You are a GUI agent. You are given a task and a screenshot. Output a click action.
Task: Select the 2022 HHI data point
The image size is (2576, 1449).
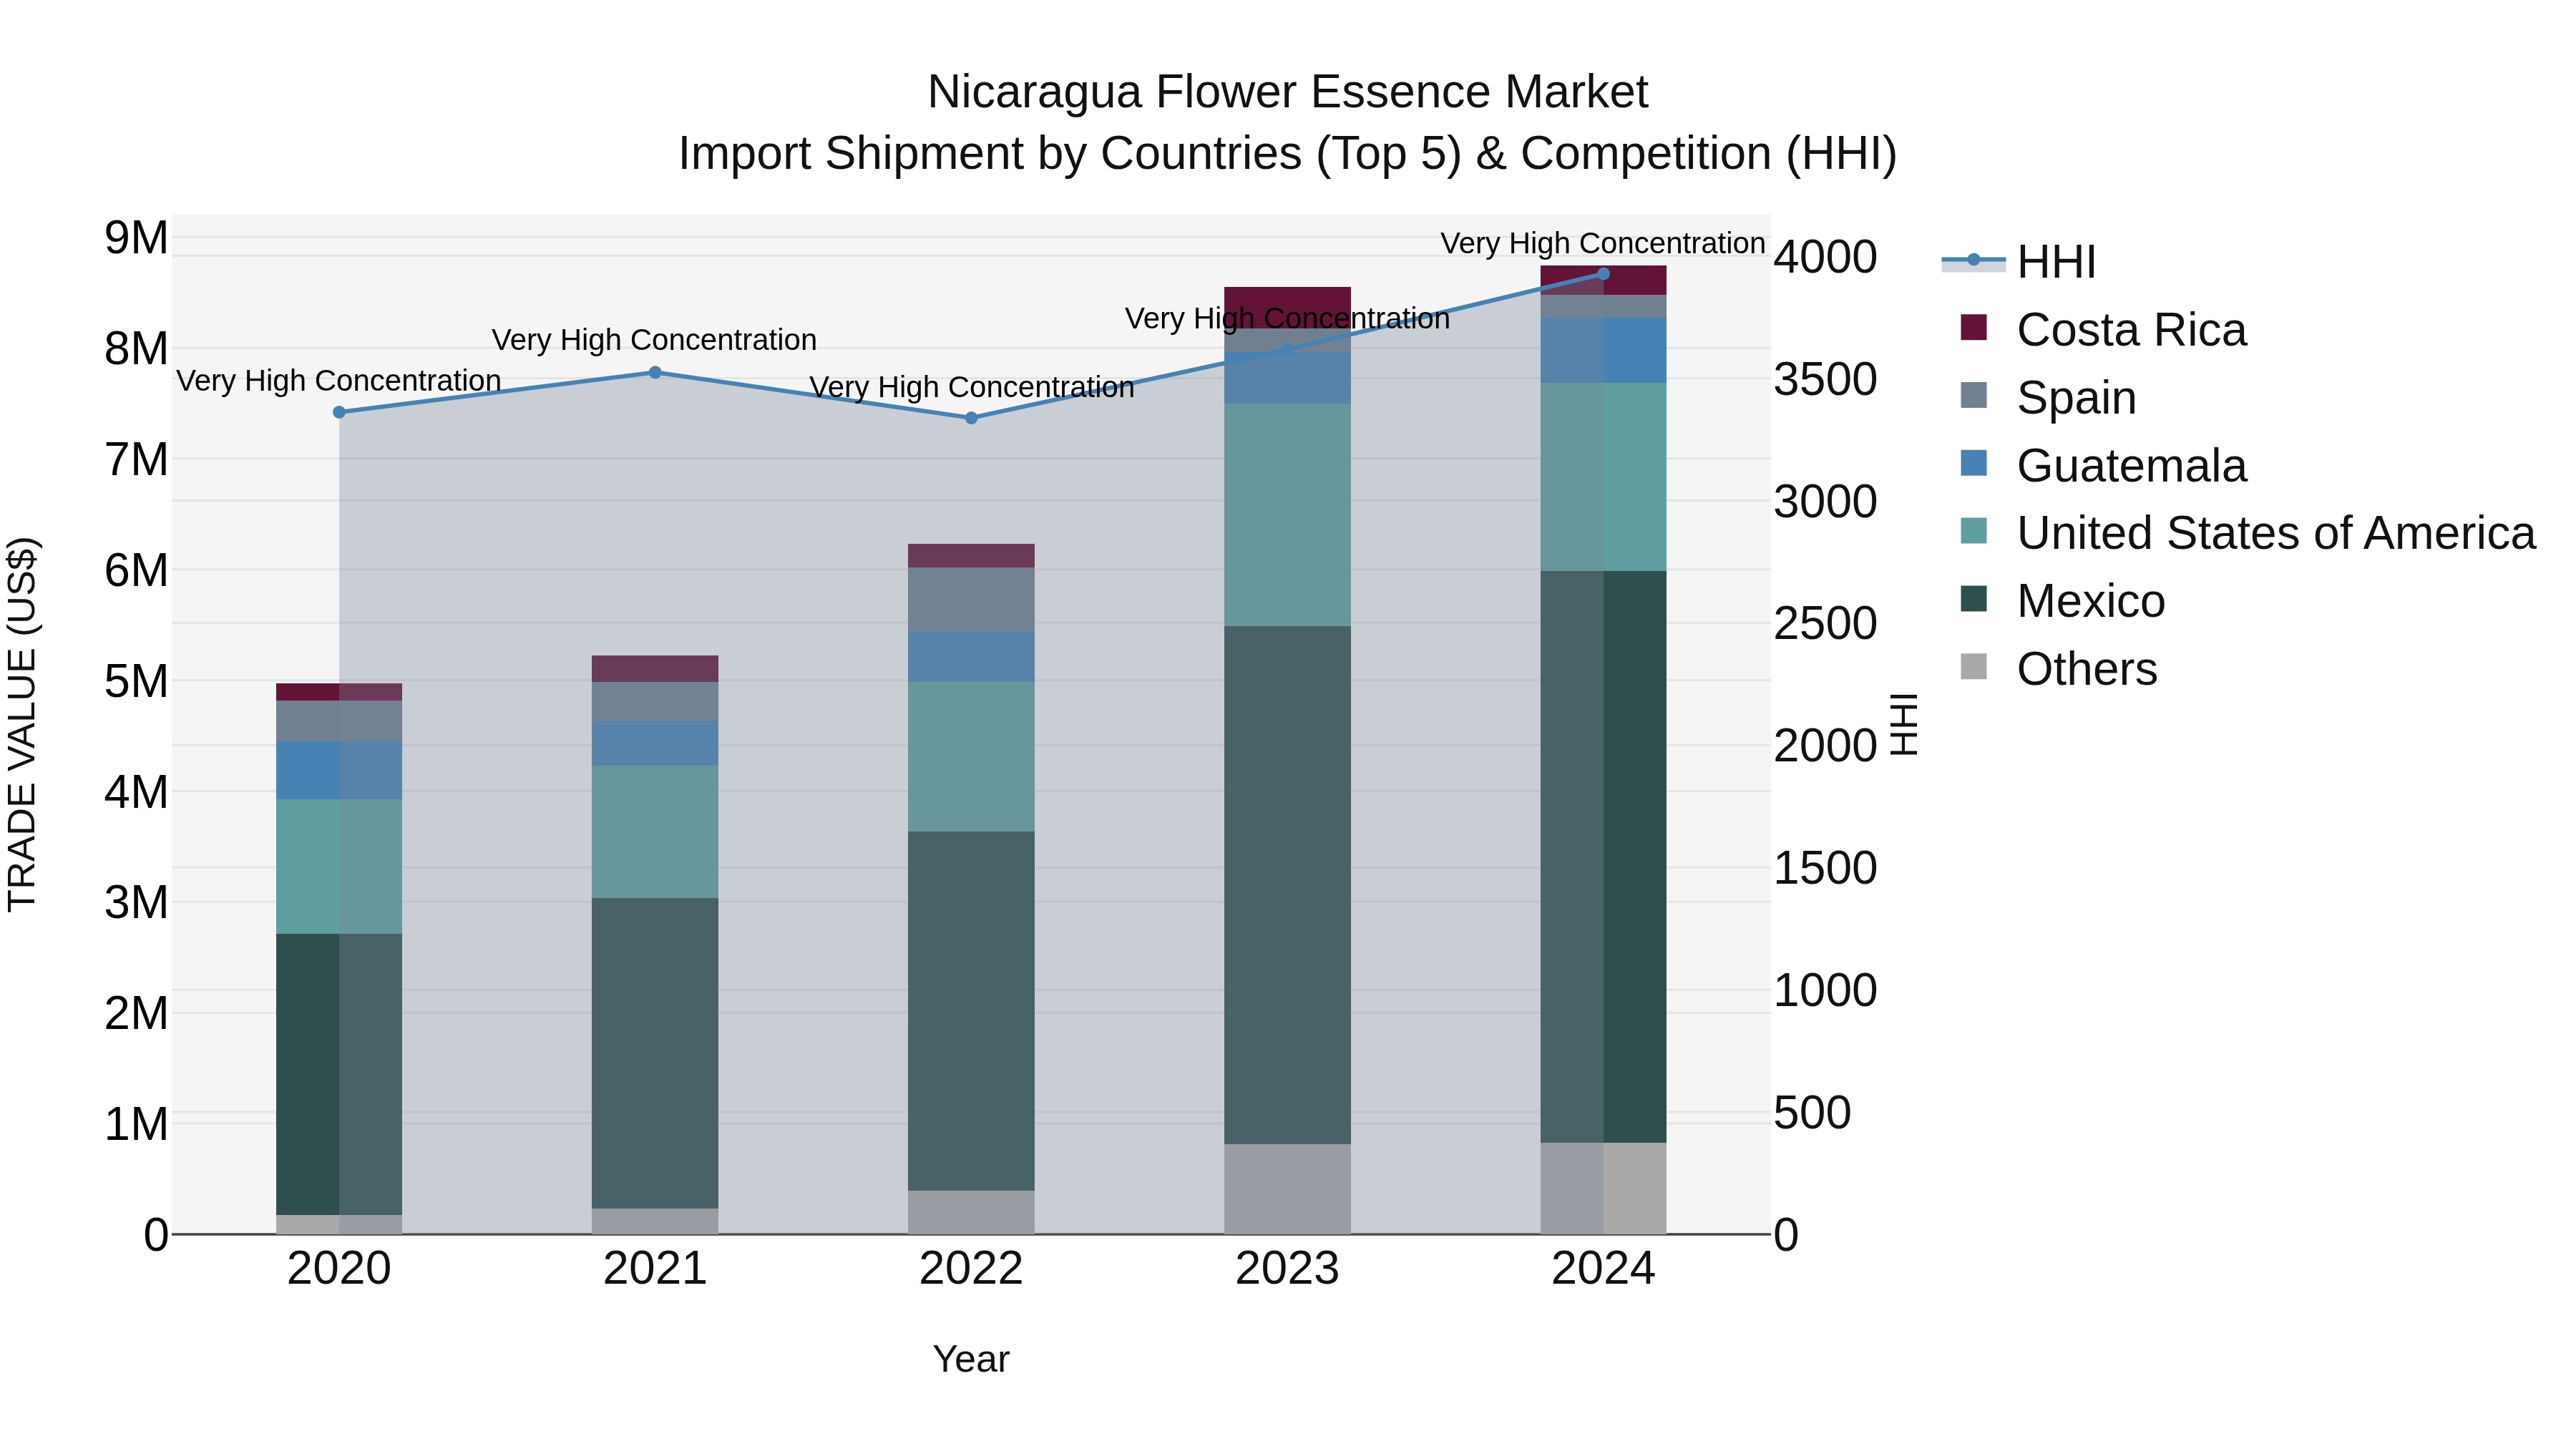click(x=971, y=418)
